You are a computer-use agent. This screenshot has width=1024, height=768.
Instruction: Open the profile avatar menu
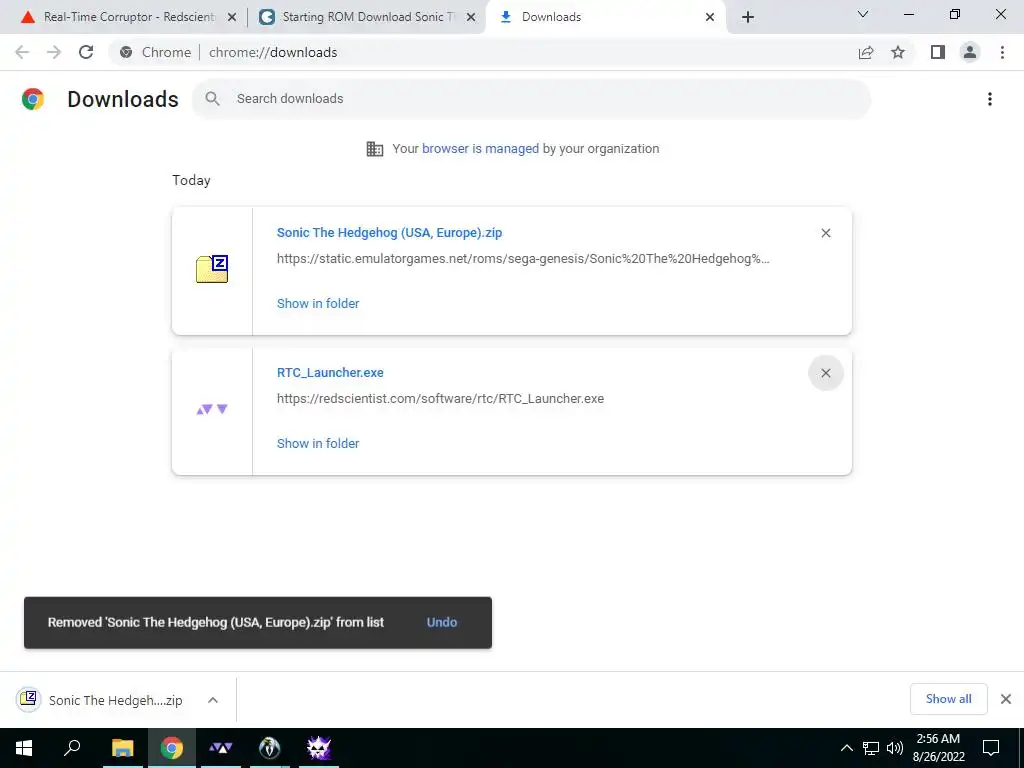point(970,52)
